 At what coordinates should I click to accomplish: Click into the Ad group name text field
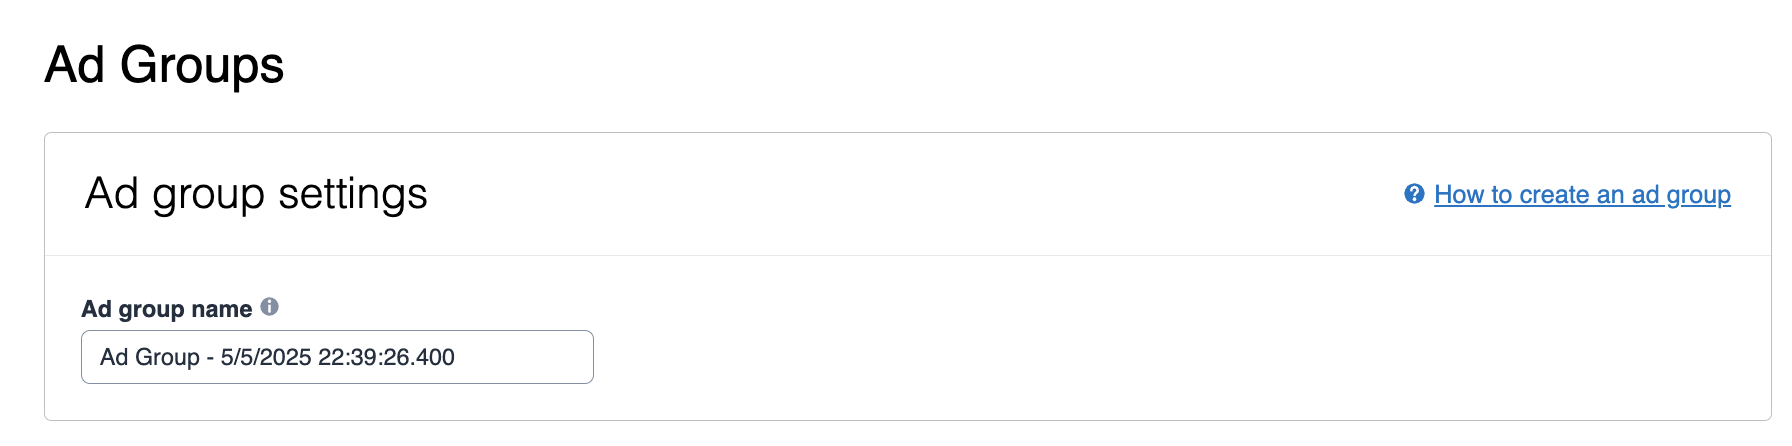click(337, 357)
